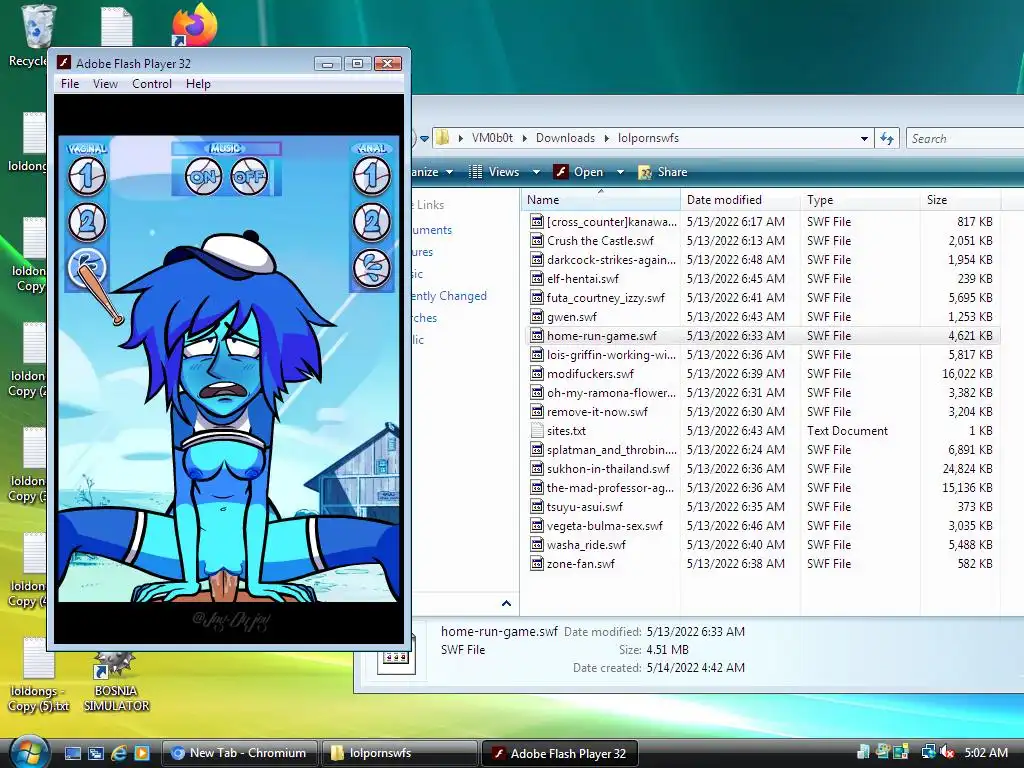Image resolution: width=1024 pixels, height=768 pixels.
Task: Sort files by the Size column
Action: [x=961, y=200]
